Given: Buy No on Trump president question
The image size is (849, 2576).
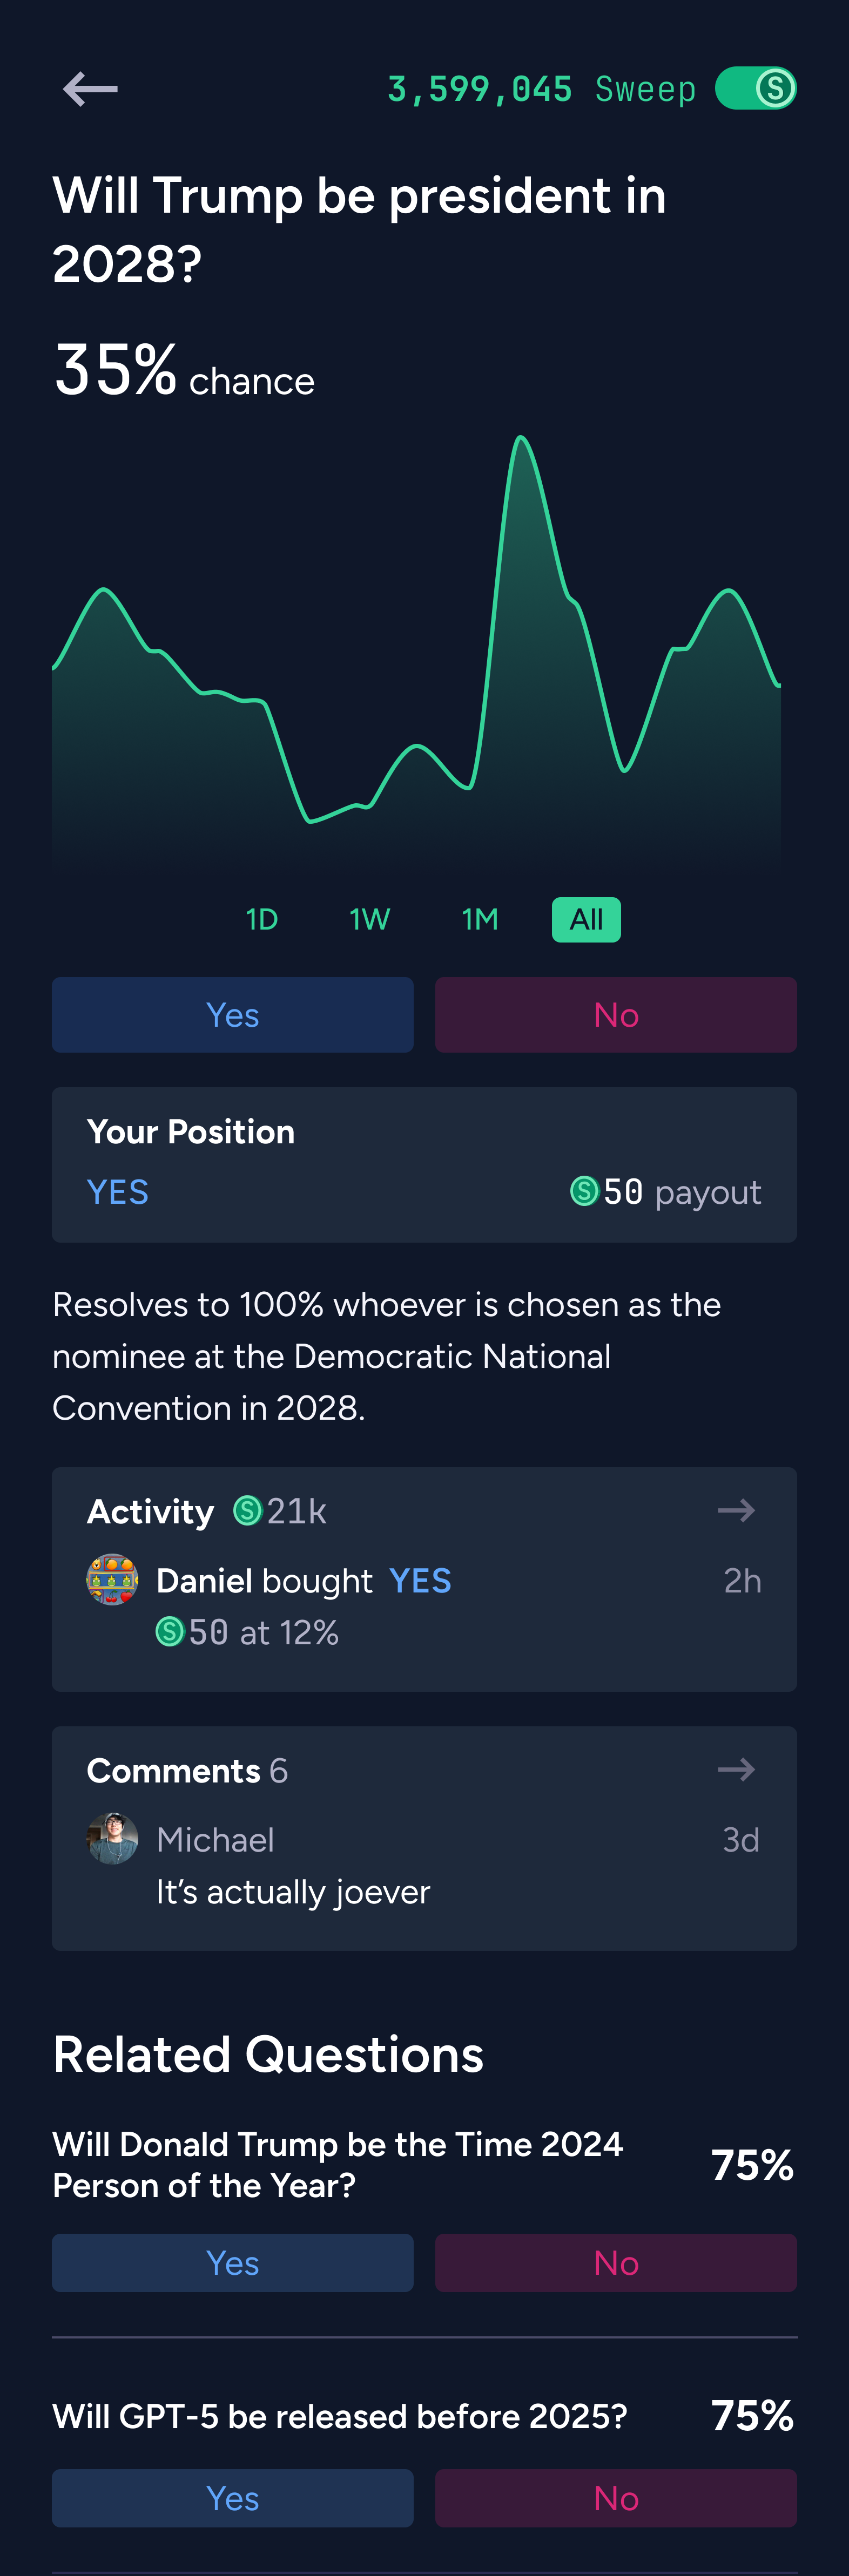Looking at the screenshot, I should coord(616,1014).
